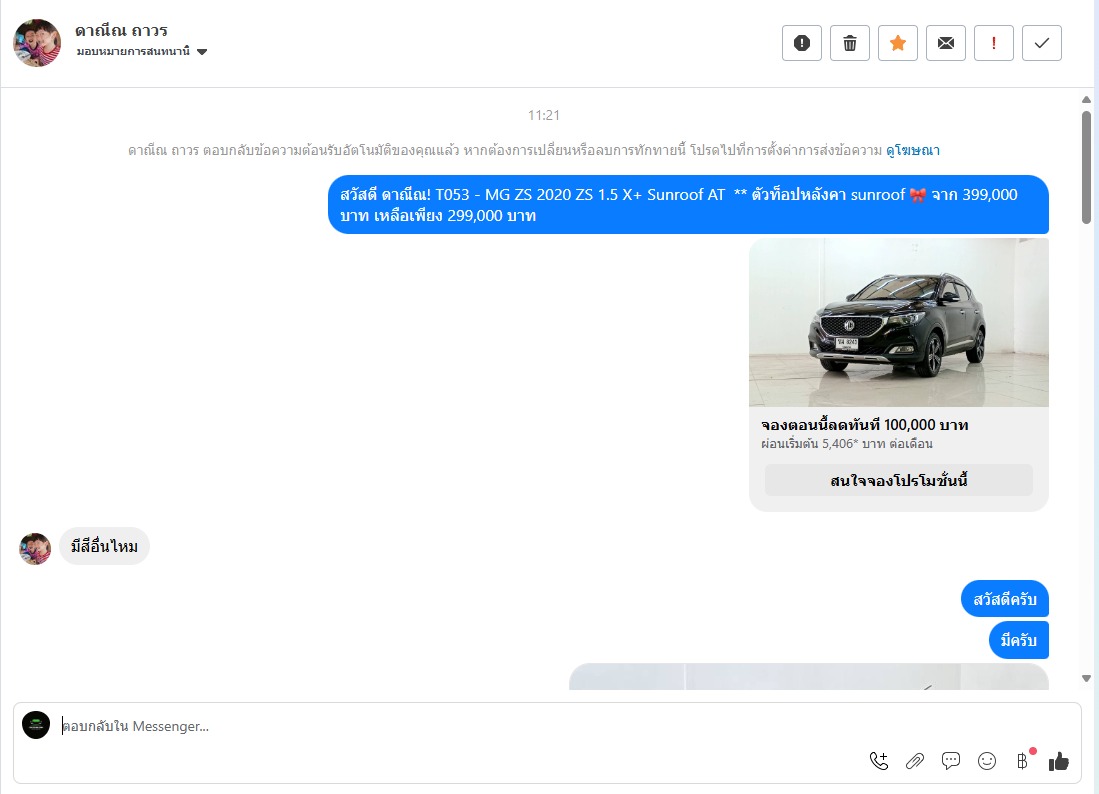Open assign conversation dropdown arrow
This screenshot has width=1099, height=794.
point(202,52)
